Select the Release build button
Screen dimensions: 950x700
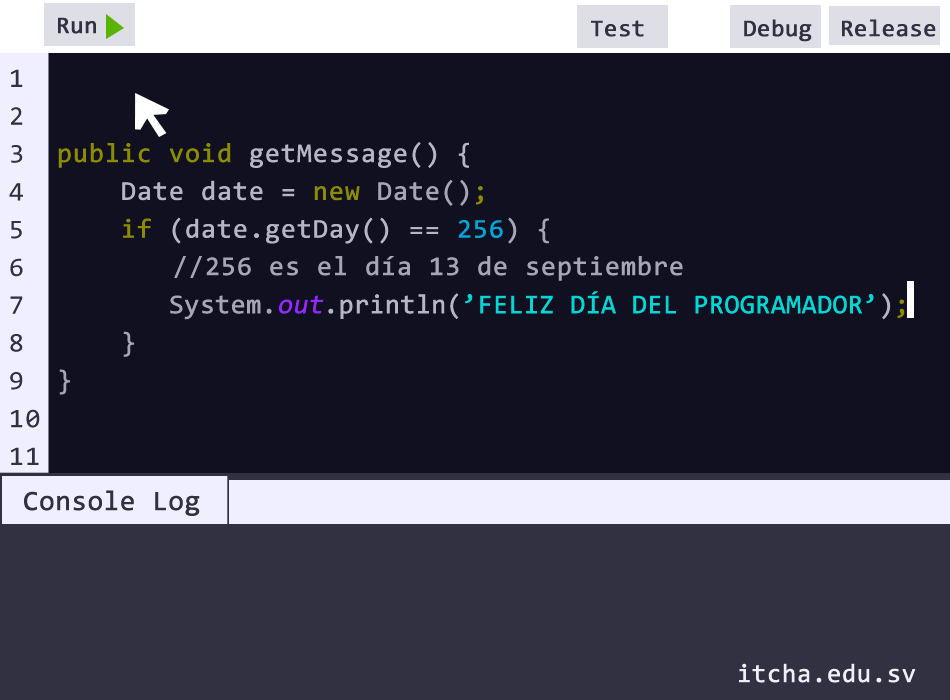(x=887, y=28)
